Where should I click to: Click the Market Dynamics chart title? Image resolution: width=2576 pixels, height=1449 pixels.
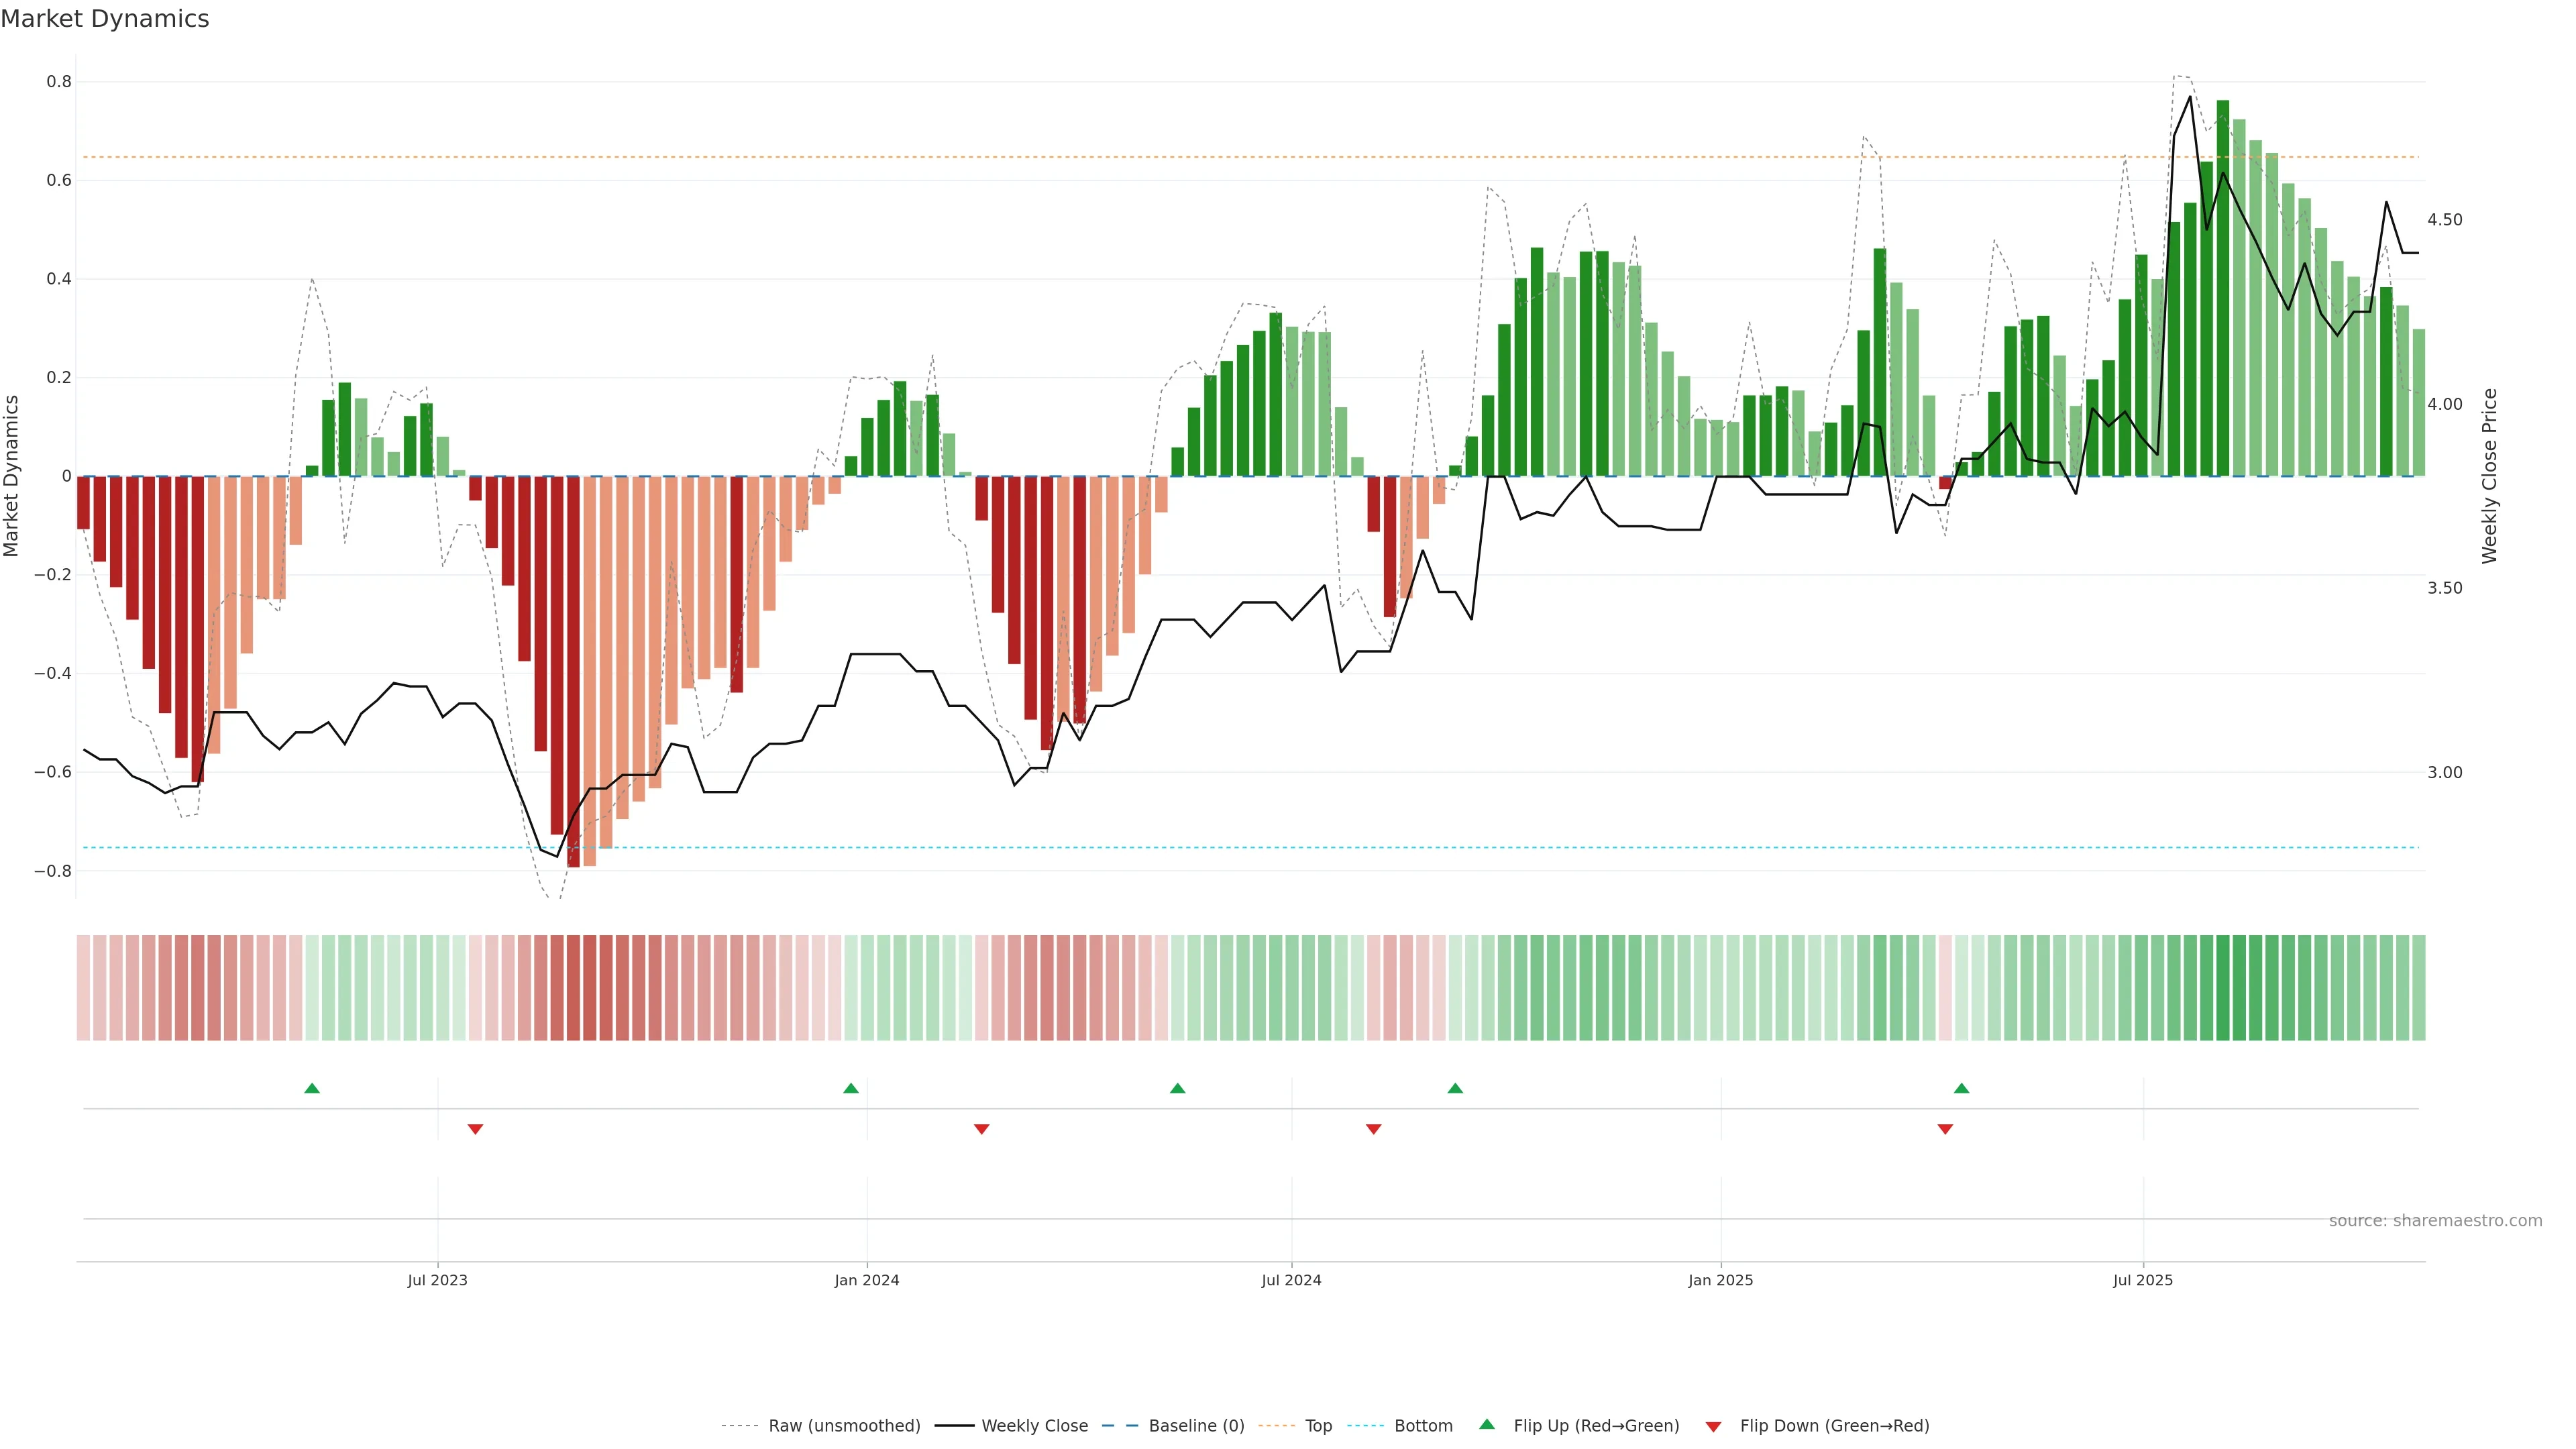(x=105, y=19)
